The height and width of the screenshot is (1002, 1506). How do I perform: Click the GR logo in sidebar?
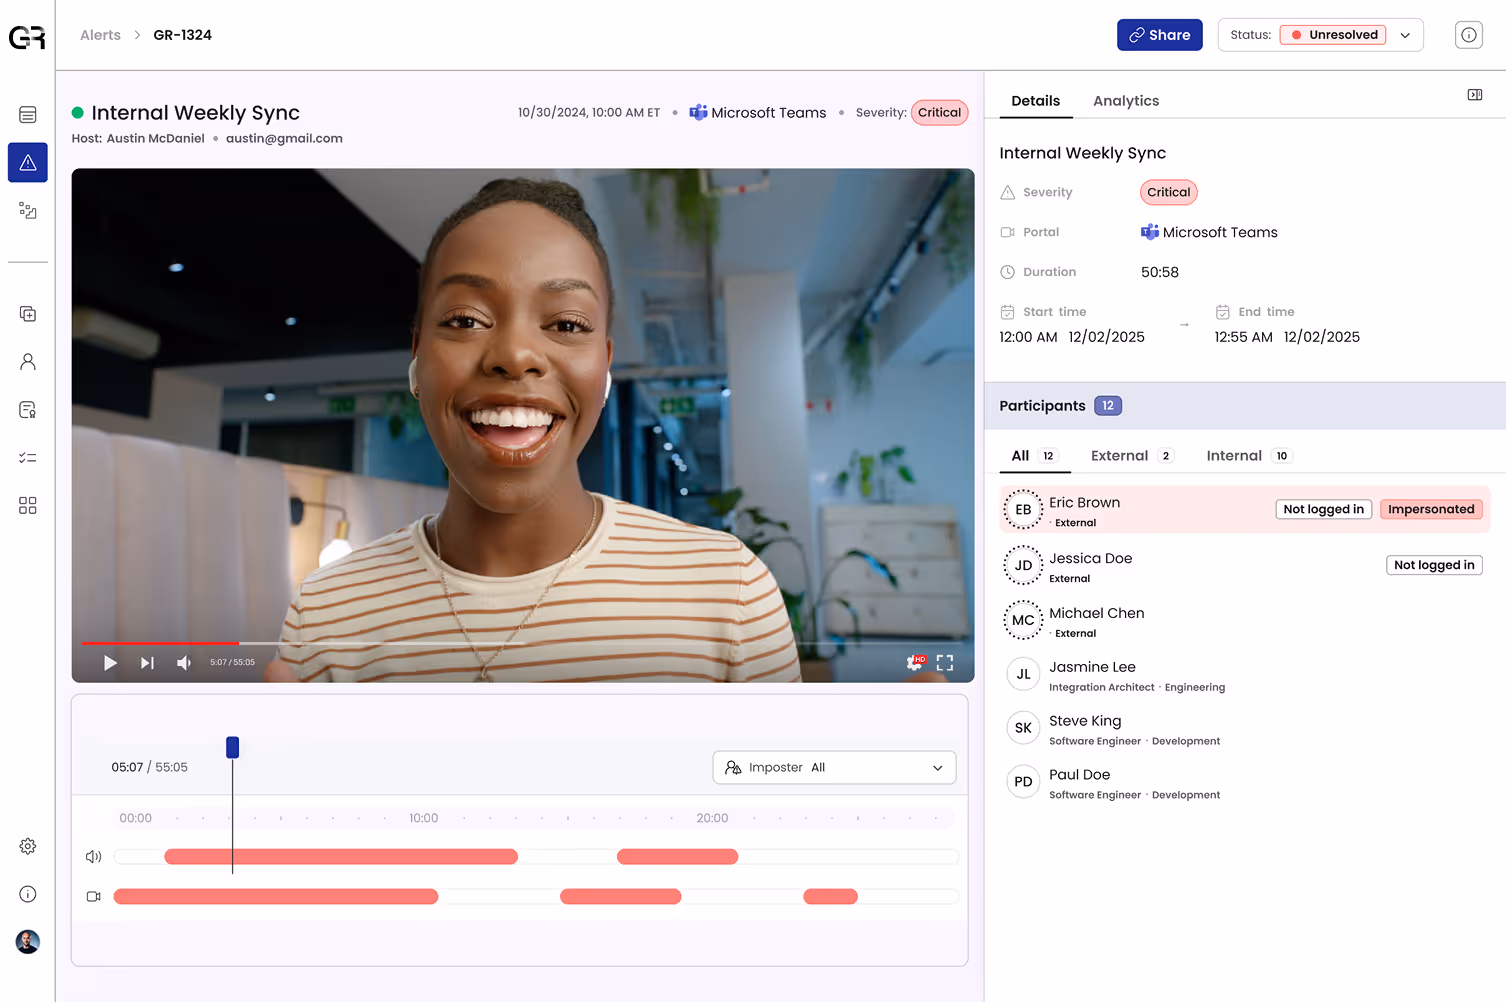coord(27,37)
